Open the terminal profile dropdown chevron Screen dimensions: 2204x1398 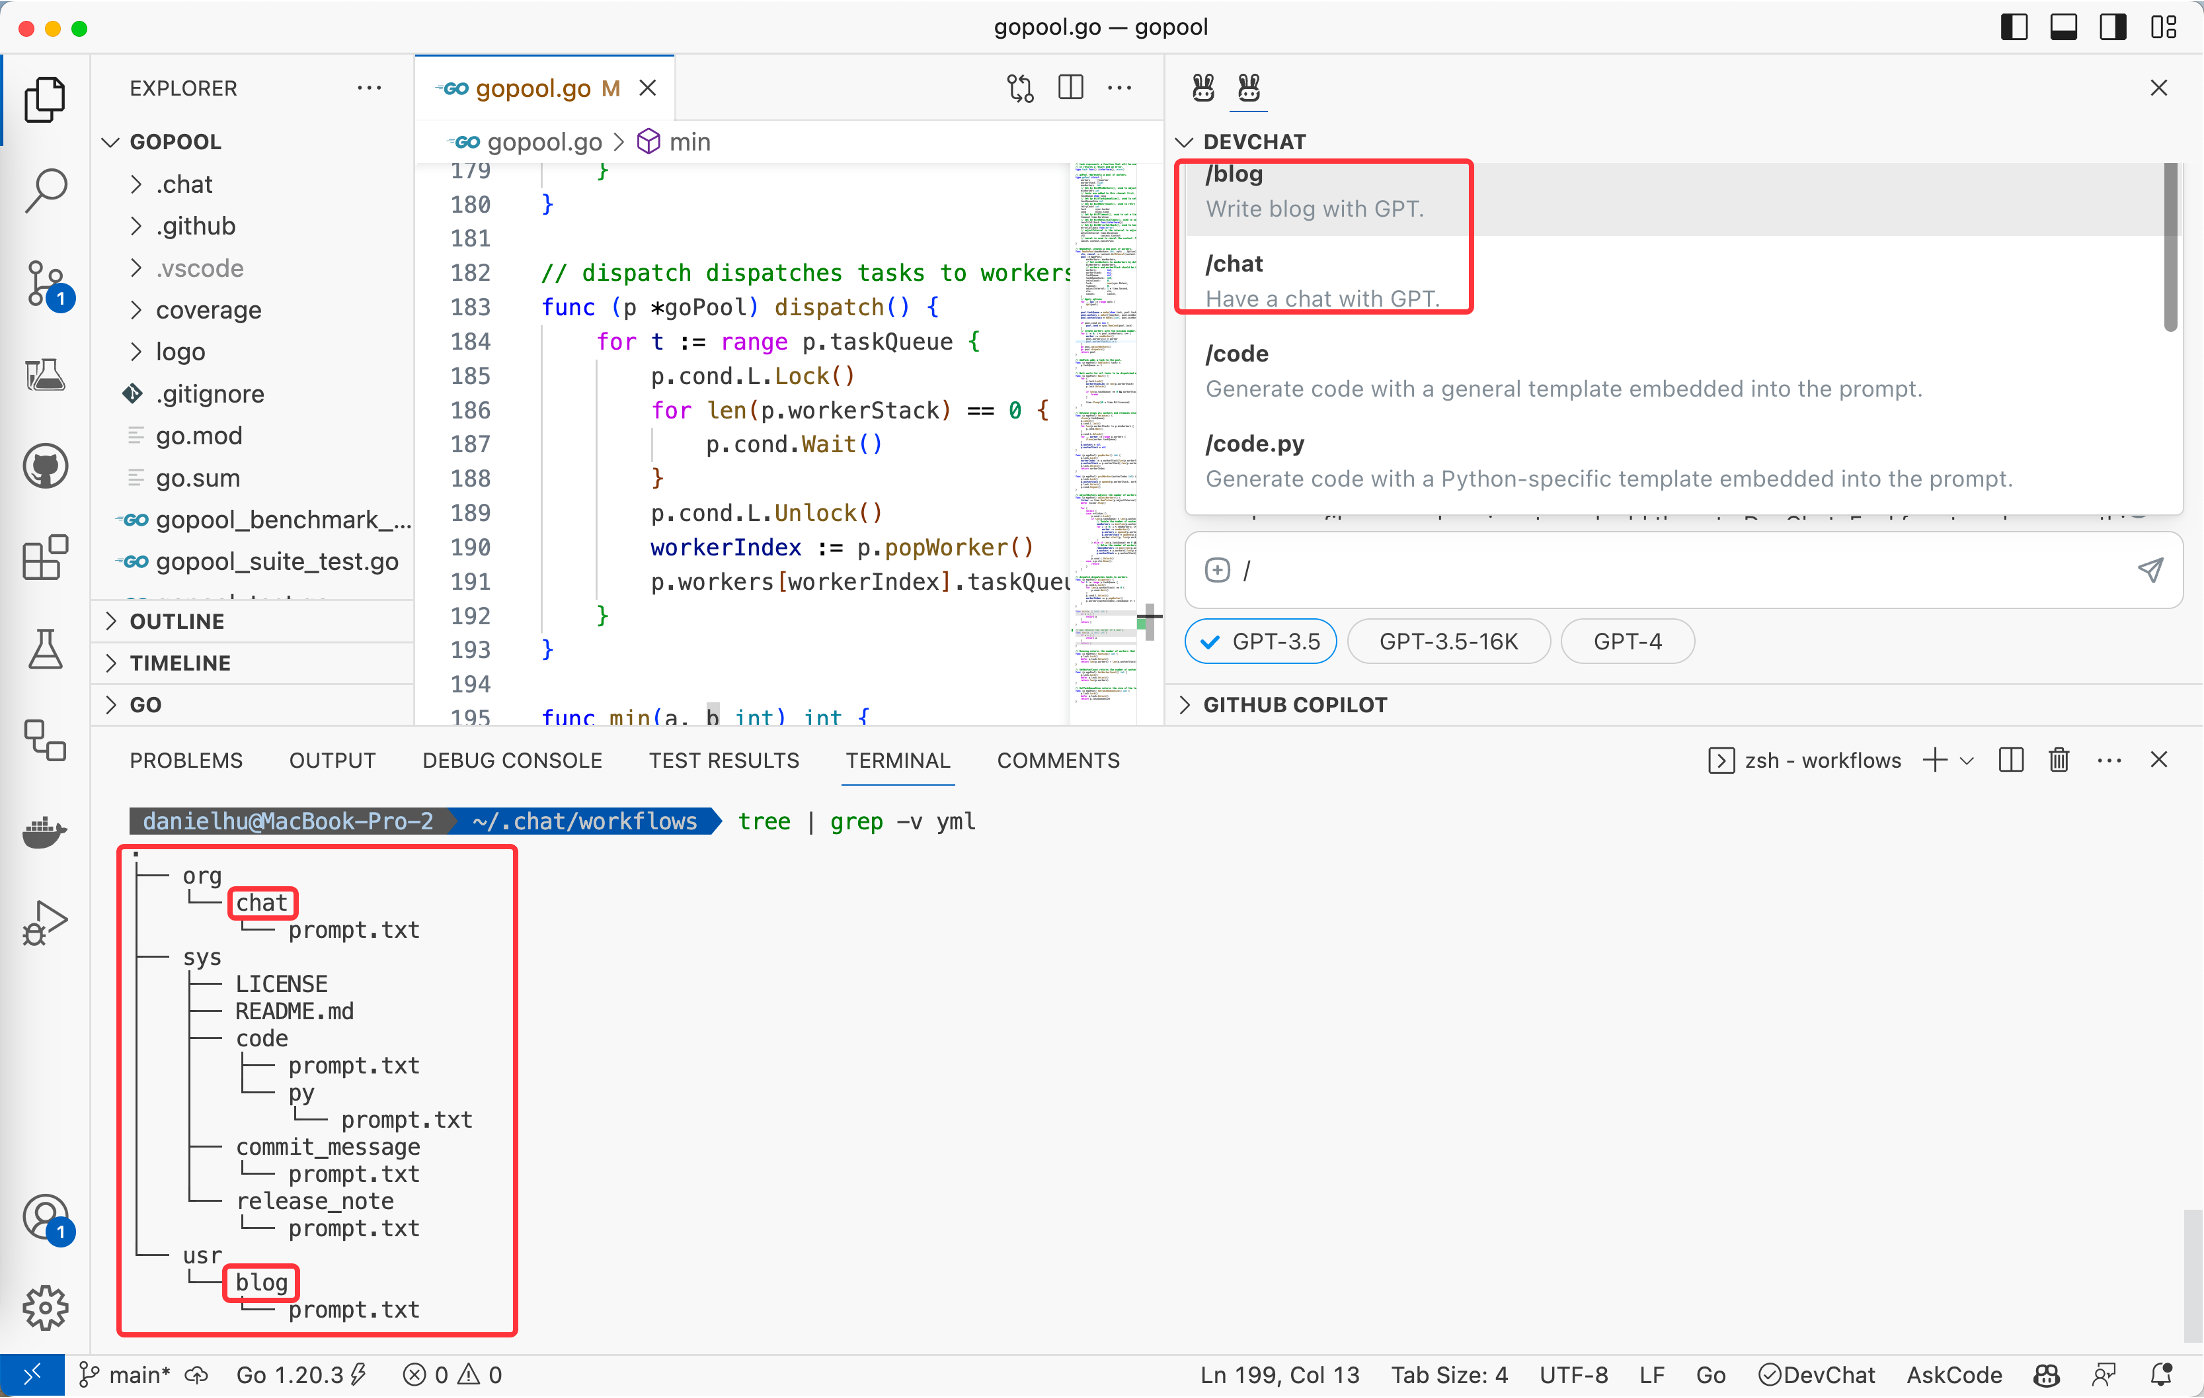click(1968, 760)
